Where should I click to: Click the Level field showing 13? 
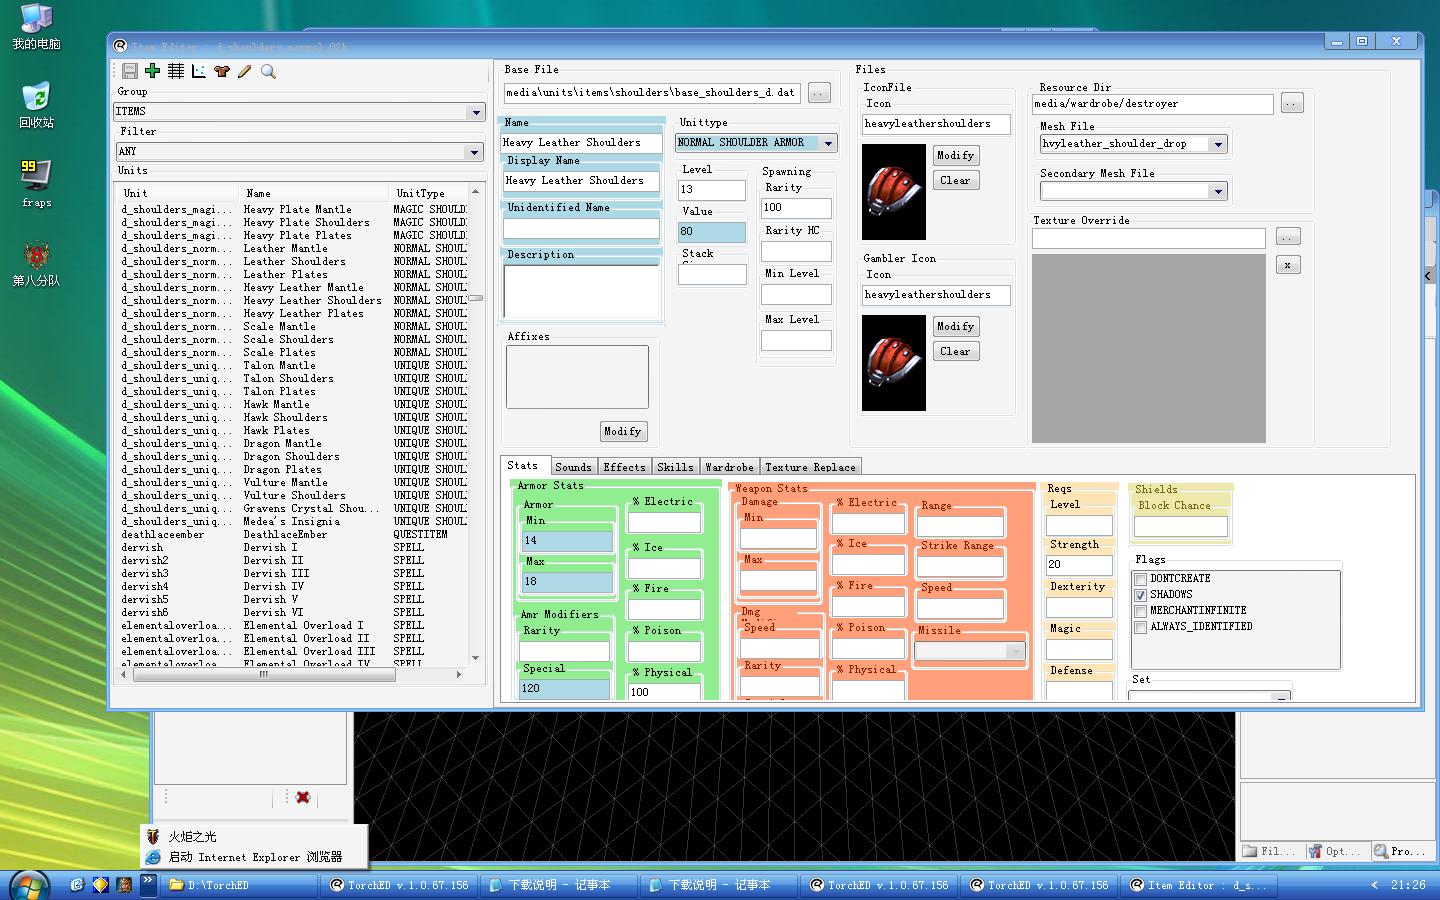[x=712, y=189]
